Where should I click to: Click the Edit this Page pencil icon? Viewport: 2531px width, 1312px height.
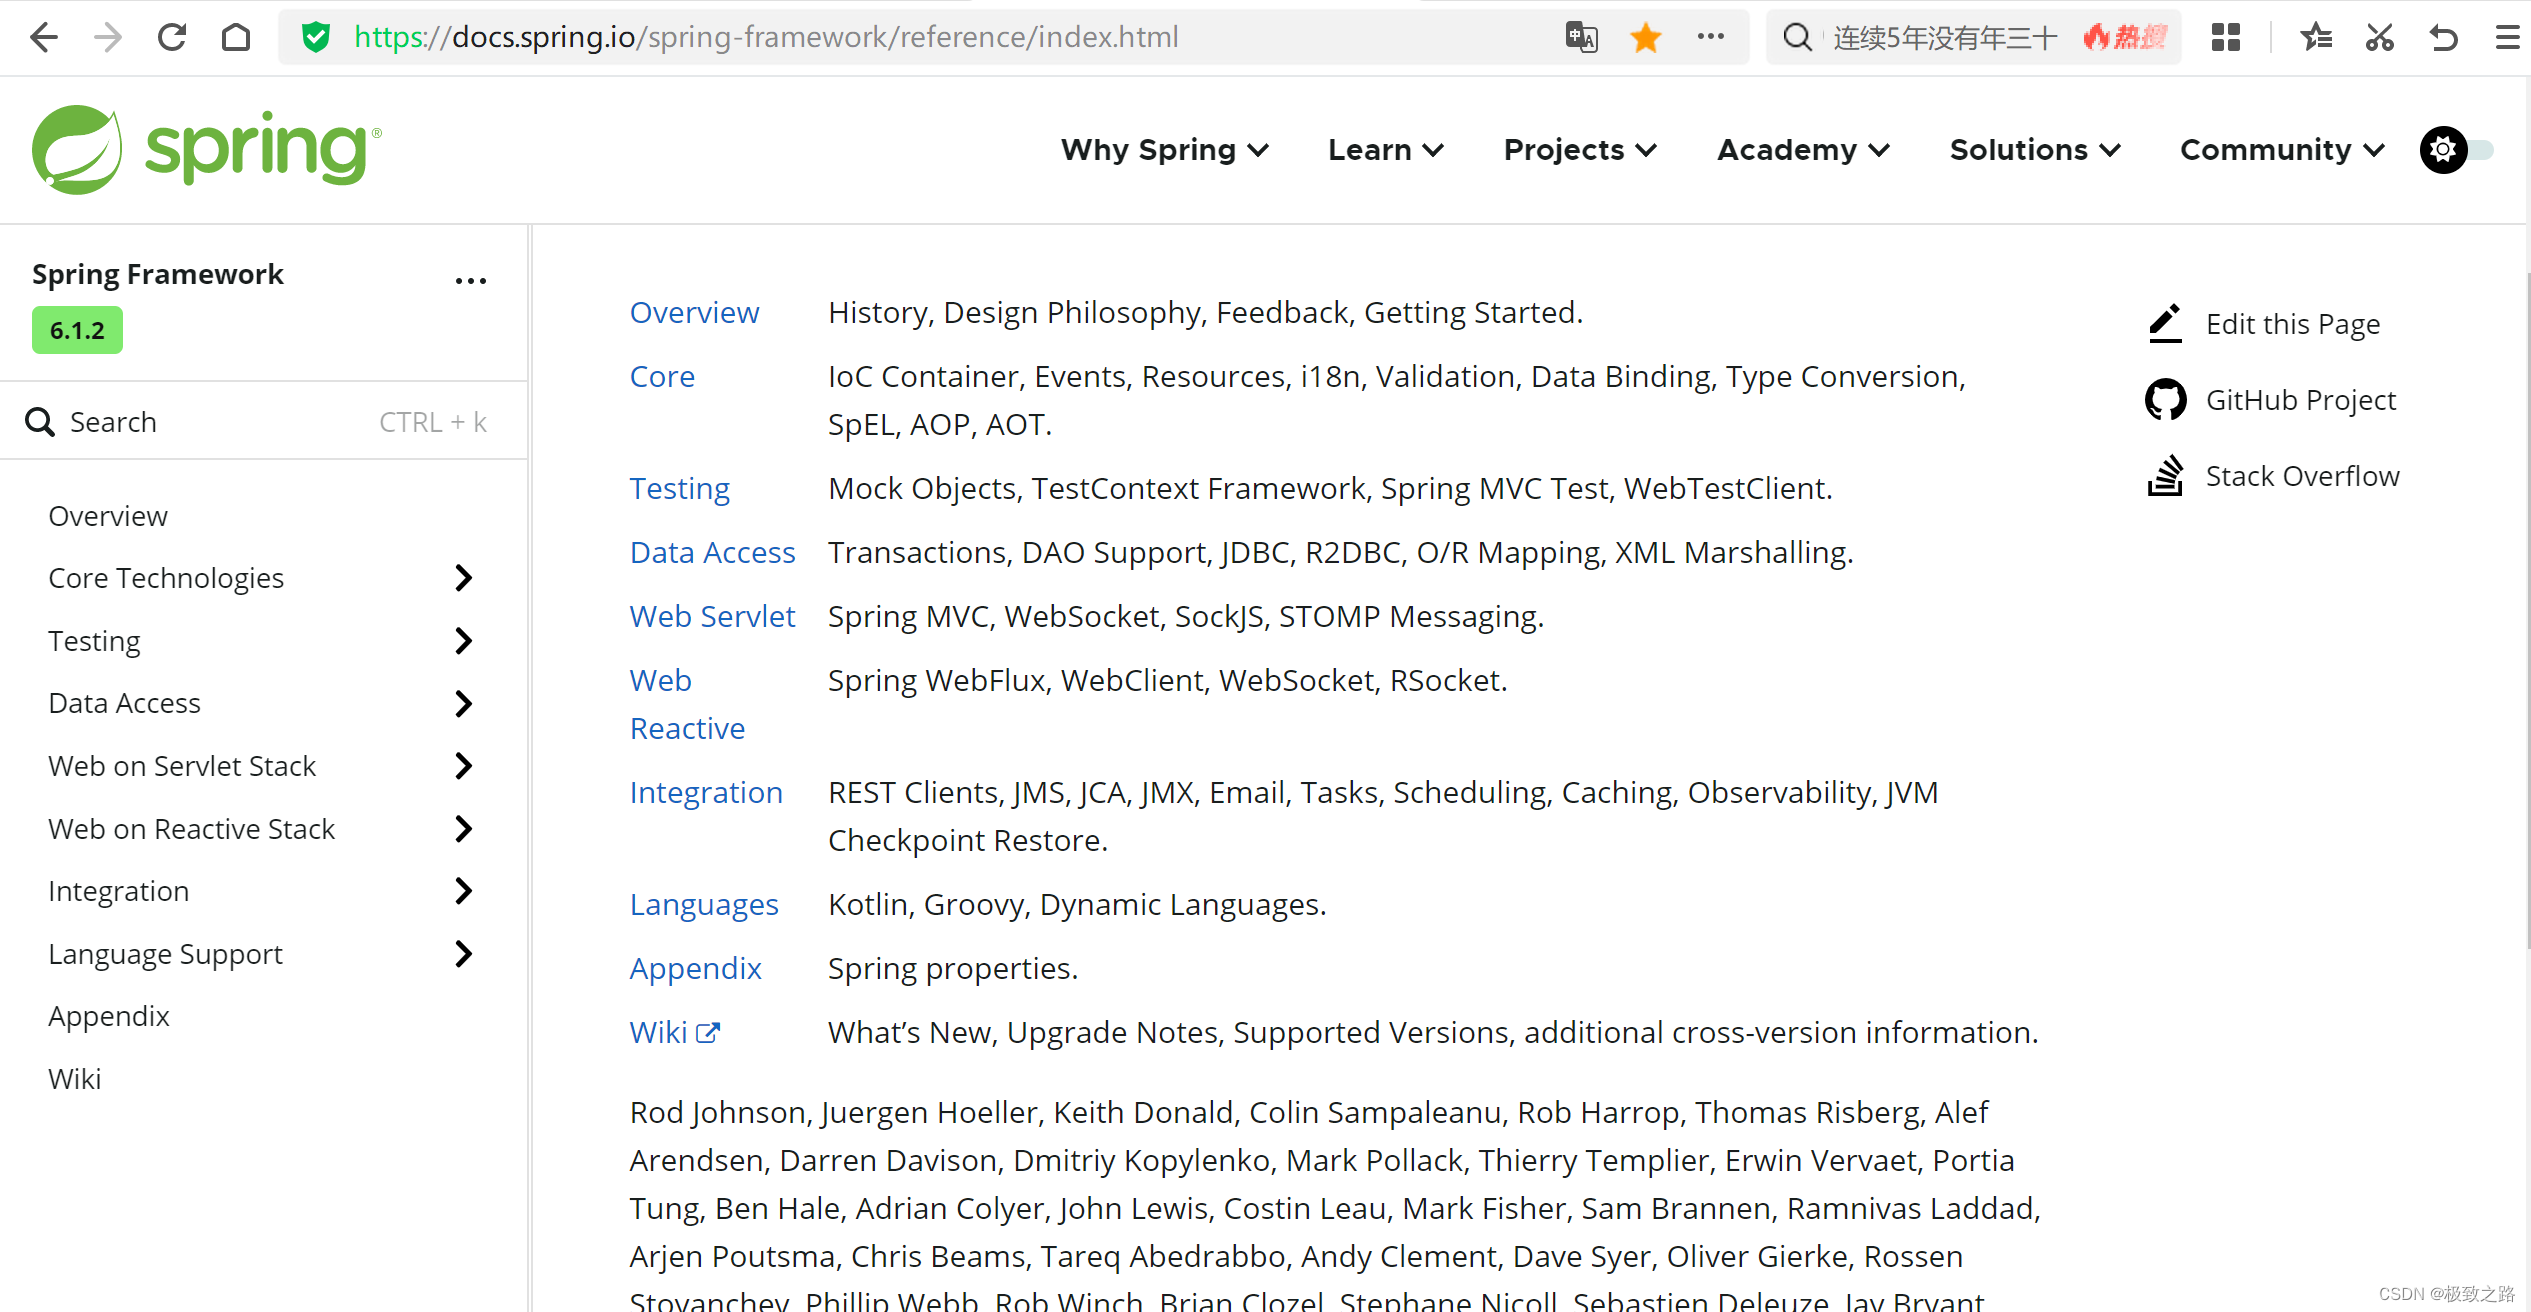pyautogui.click(x=2166, y=324)
